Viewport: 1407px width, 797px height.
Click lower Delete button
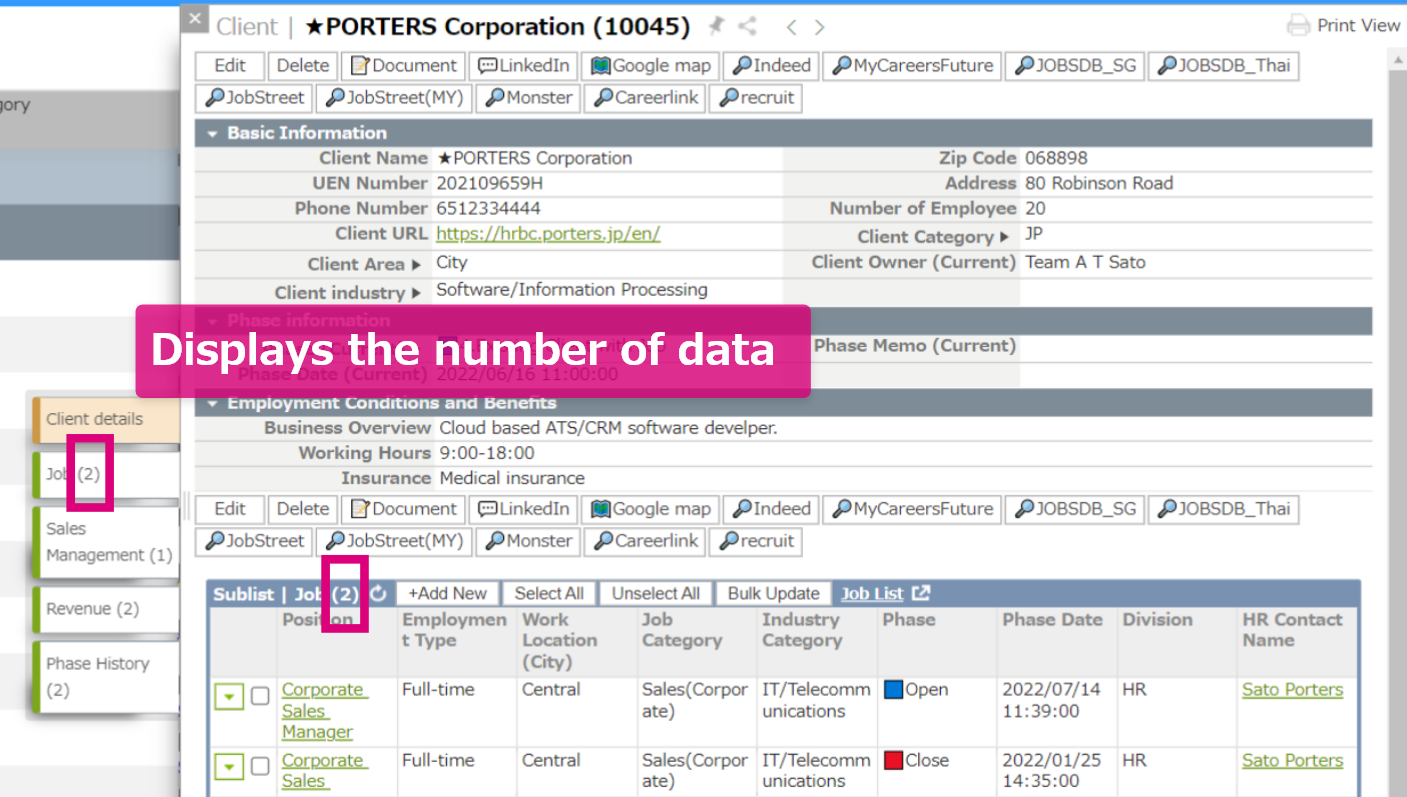(303, 509)
